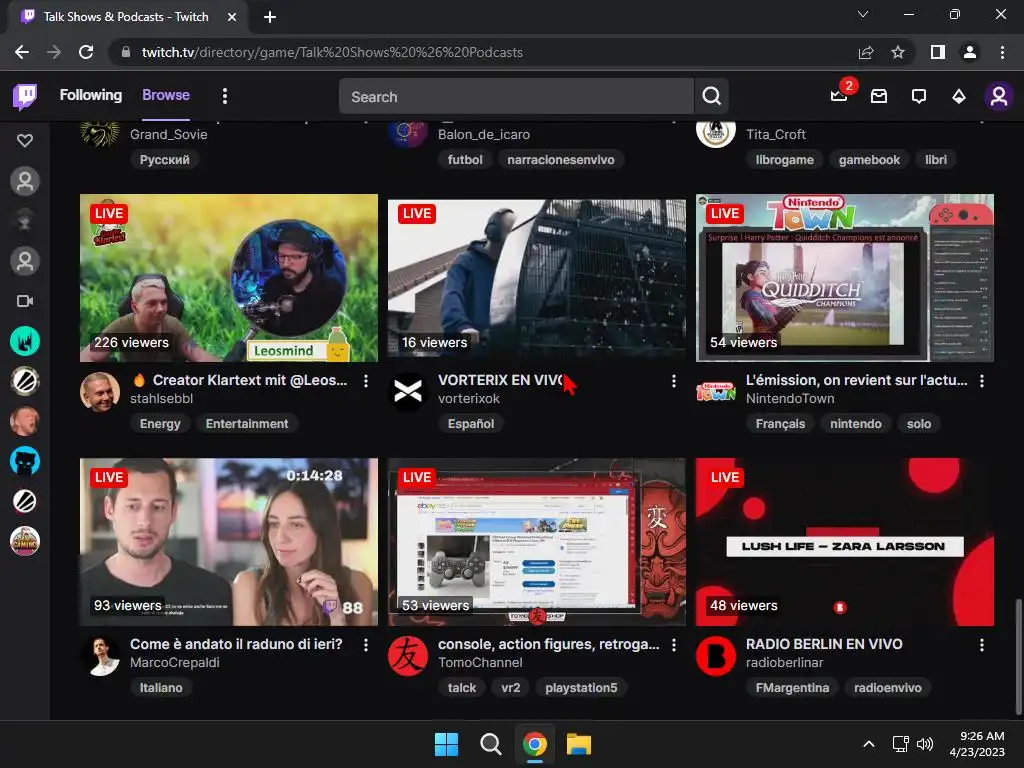Open VORTERIX EN VIVO stream title
Screen dimensions: 1024x768
pyautogui.click(x=502, y=380)
